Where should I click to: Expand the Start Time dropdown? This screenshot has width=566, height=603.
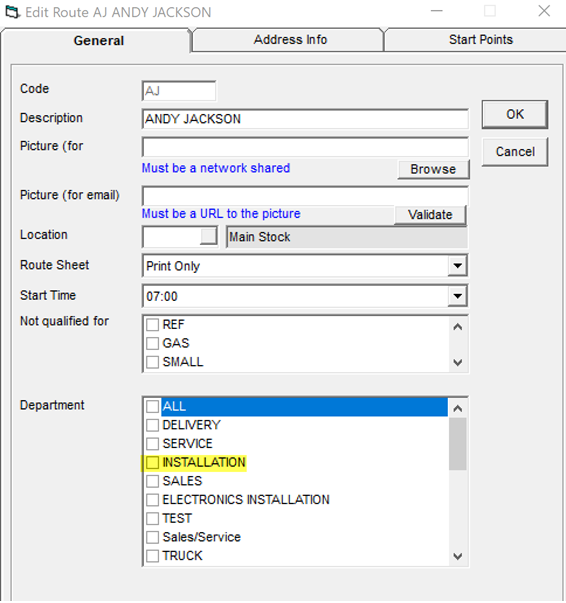pyautogui.click(x=458, y=296)
